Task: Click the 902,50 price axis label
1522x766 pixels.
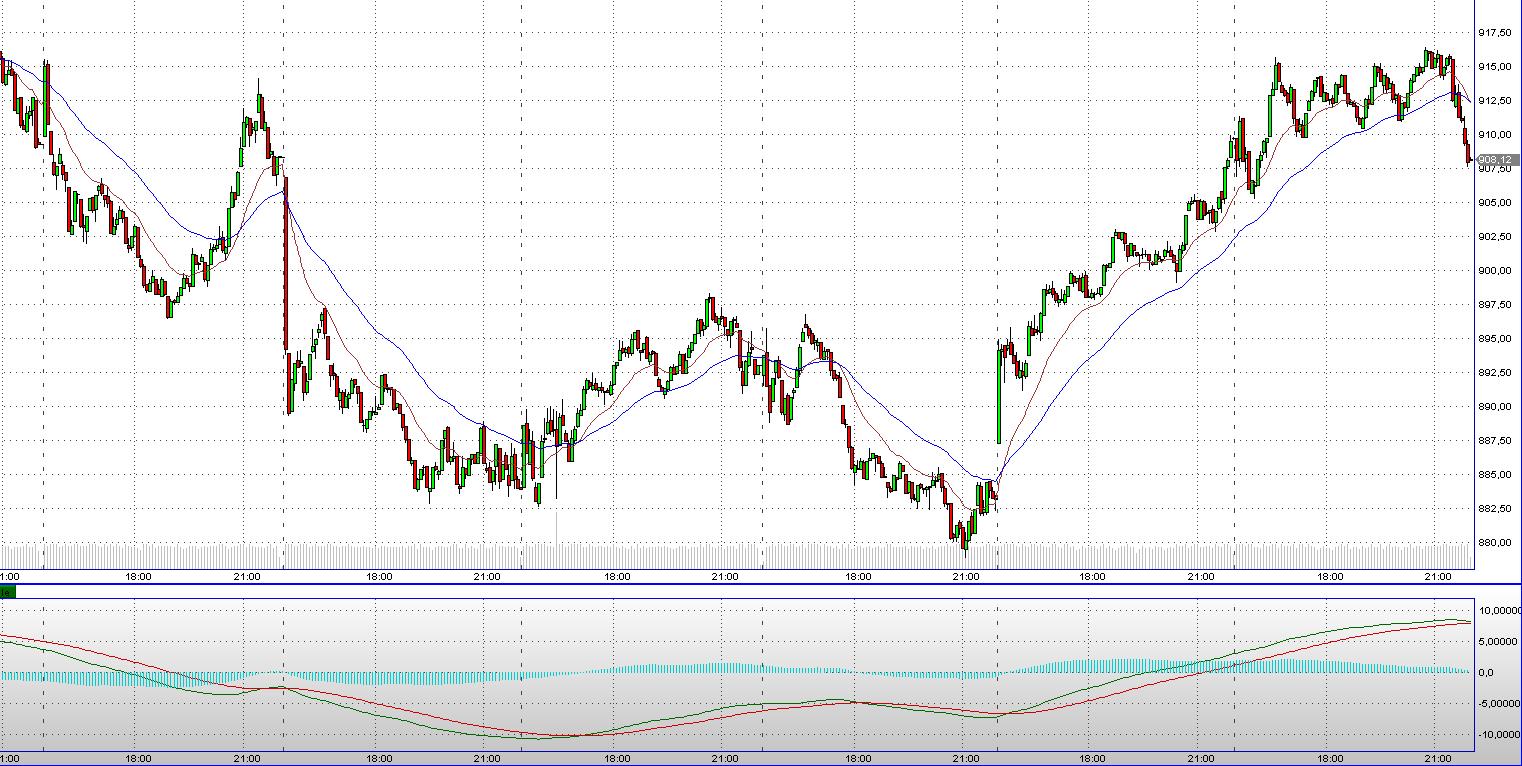Action: tap(1495, 237)
